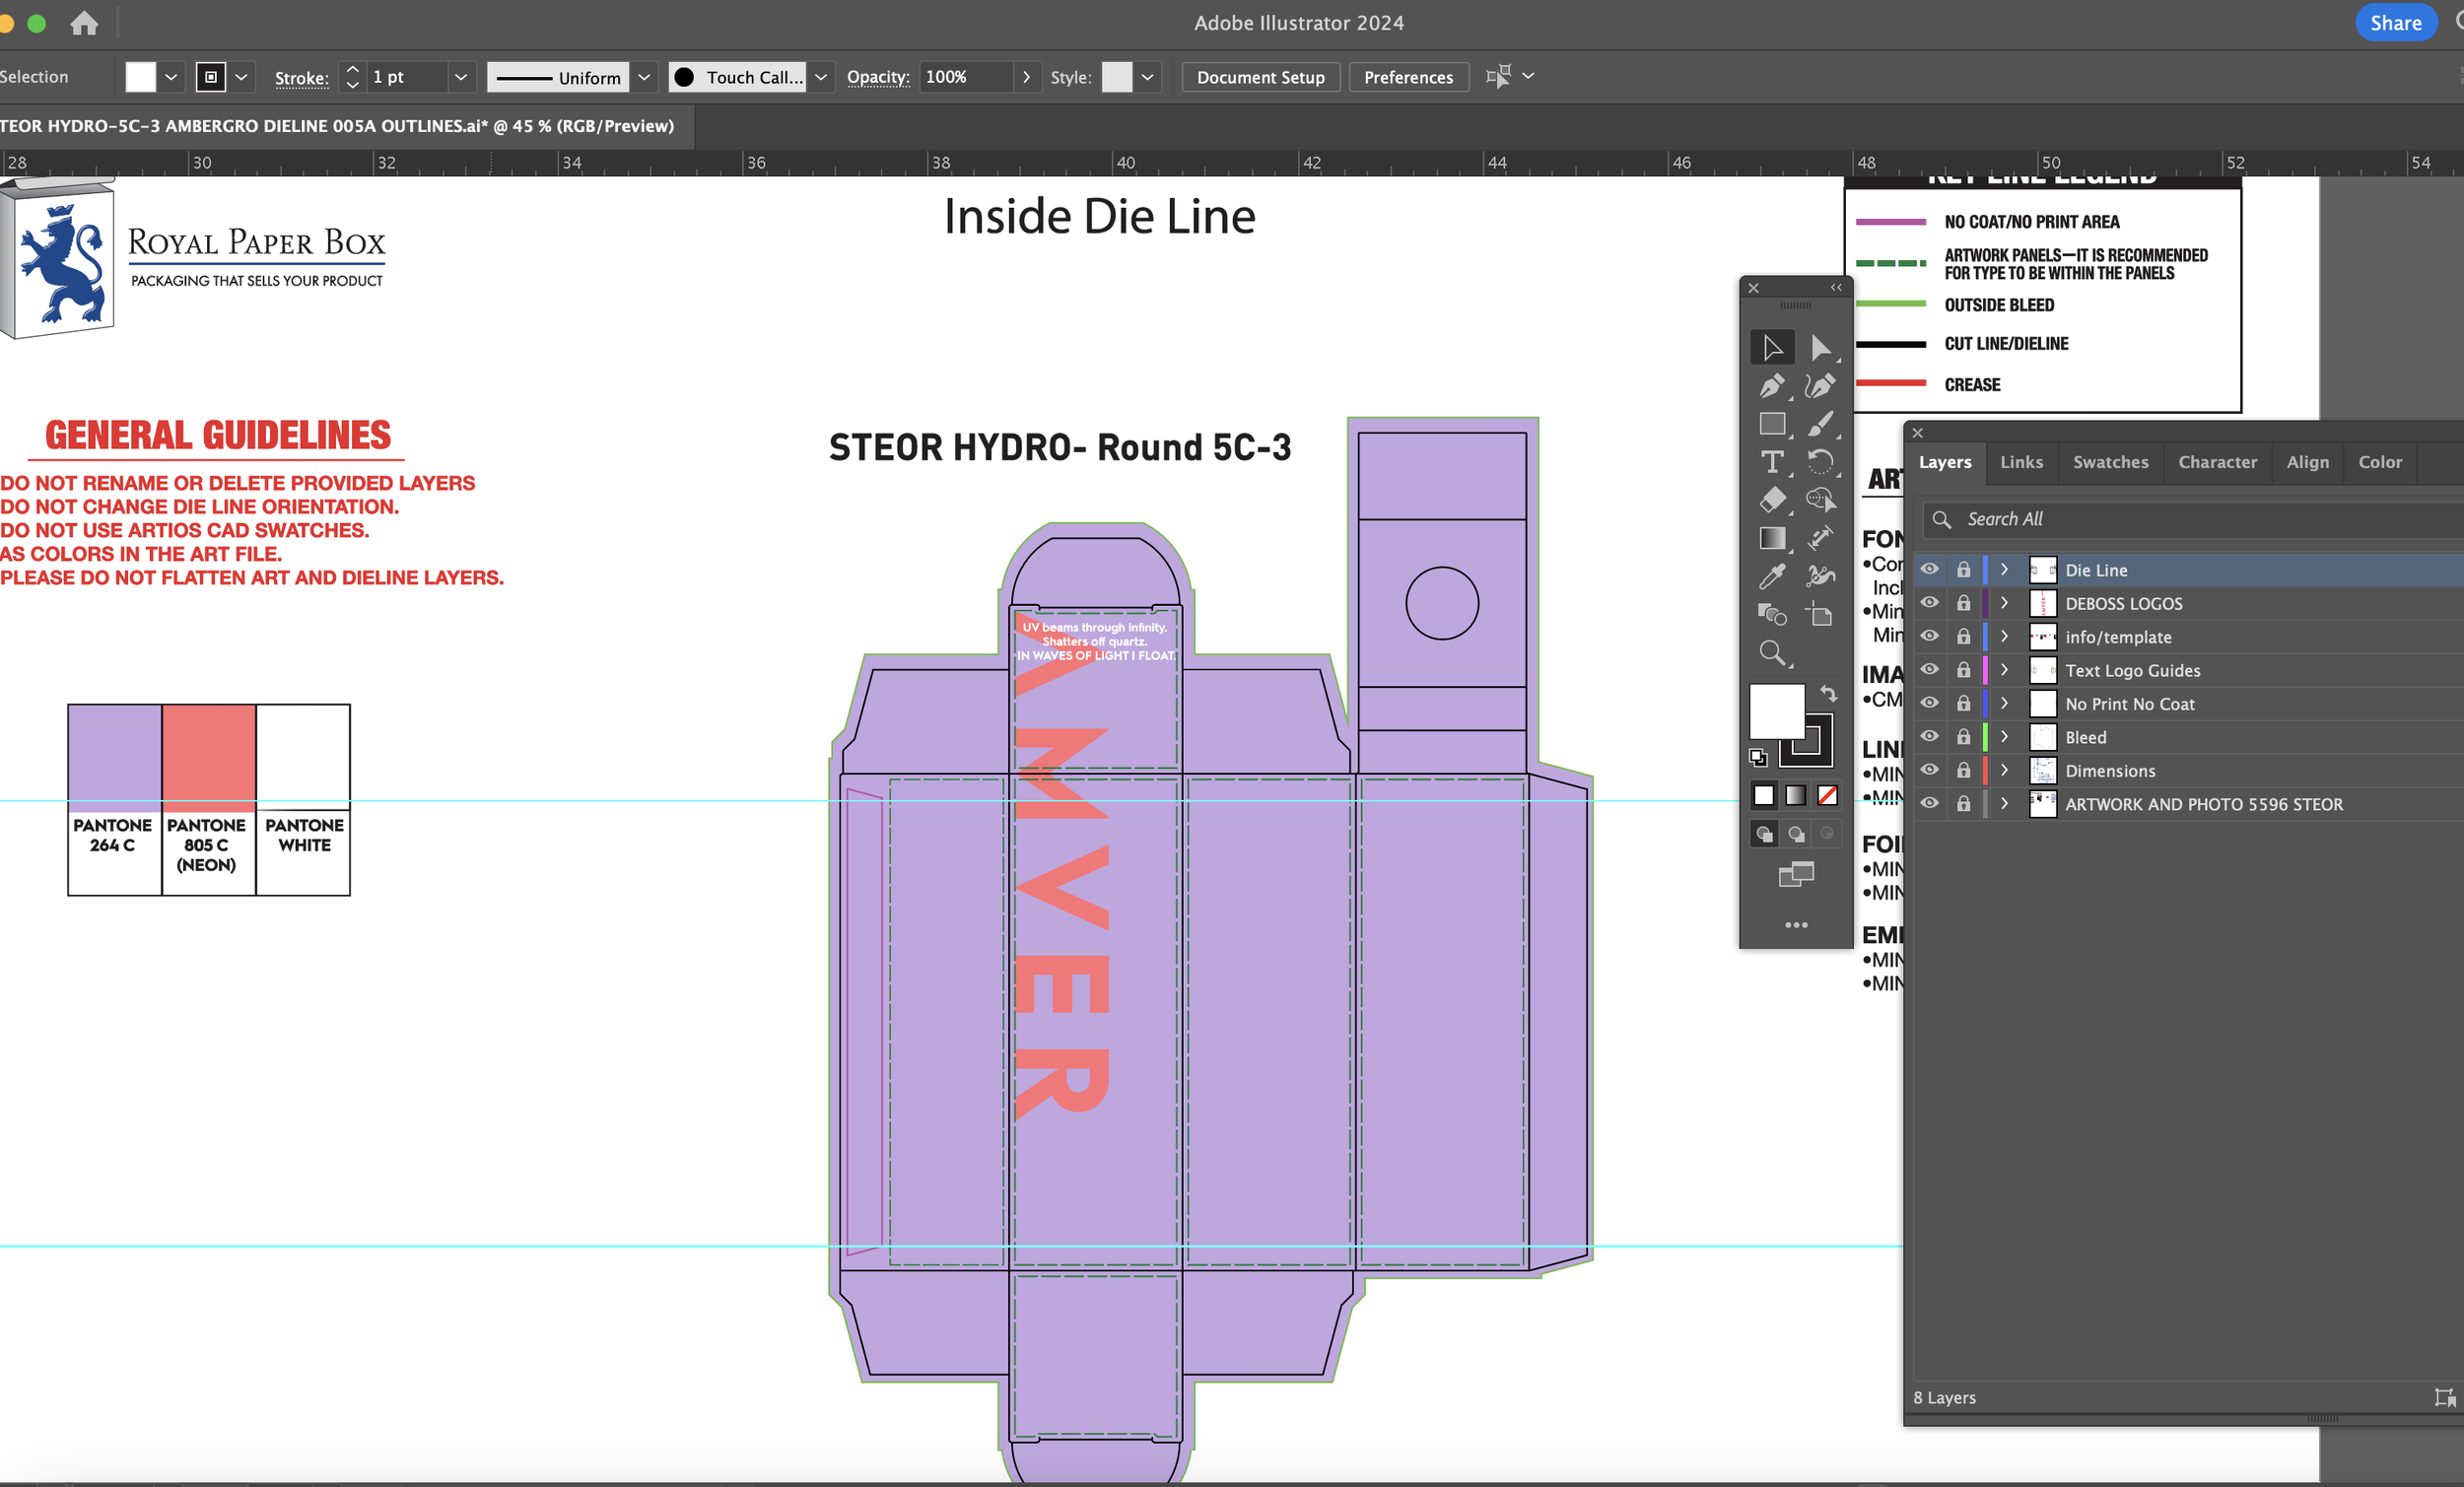Select the Artboard tool

click(x=1820, y=614)
